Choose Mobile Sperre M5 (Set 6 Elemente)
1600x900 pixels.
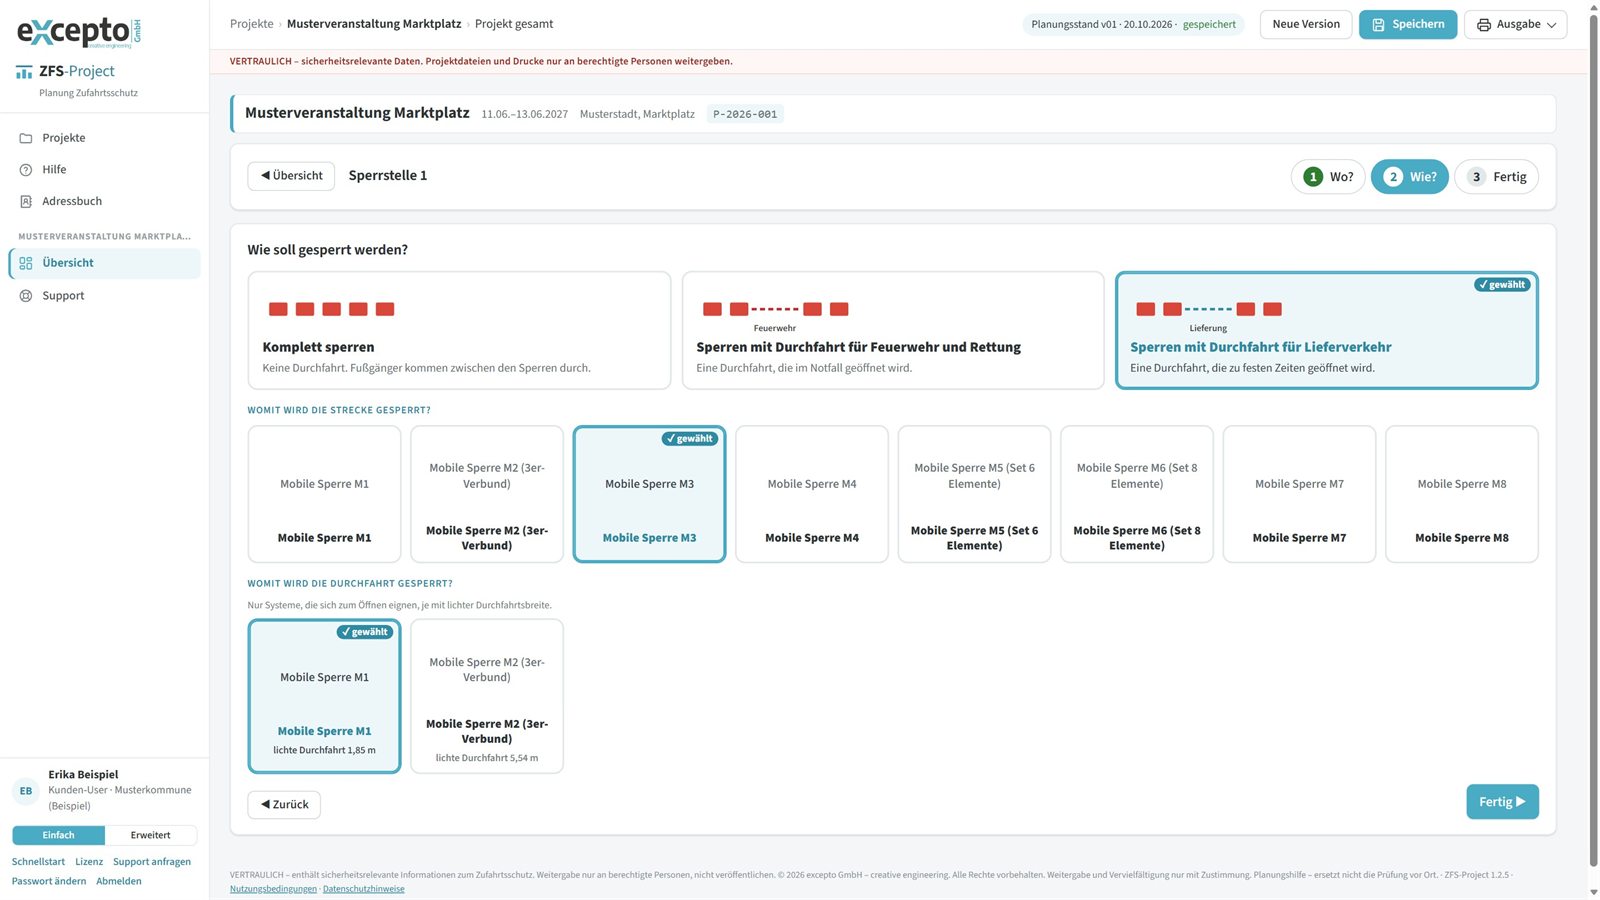tap(974, 494)
